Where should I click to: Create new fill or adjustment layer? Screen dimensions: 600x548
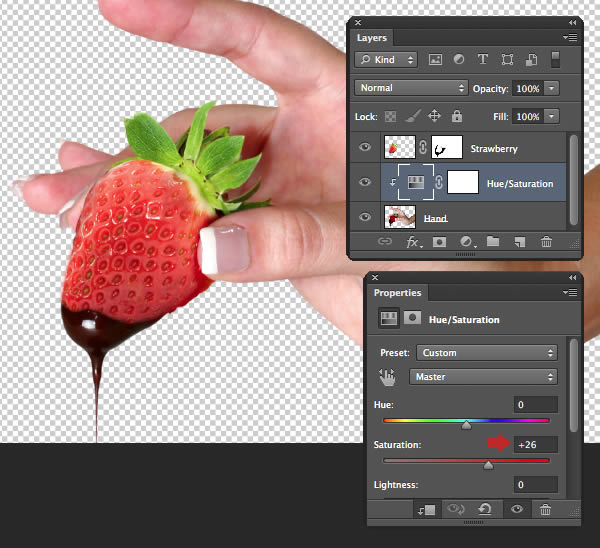466,242
